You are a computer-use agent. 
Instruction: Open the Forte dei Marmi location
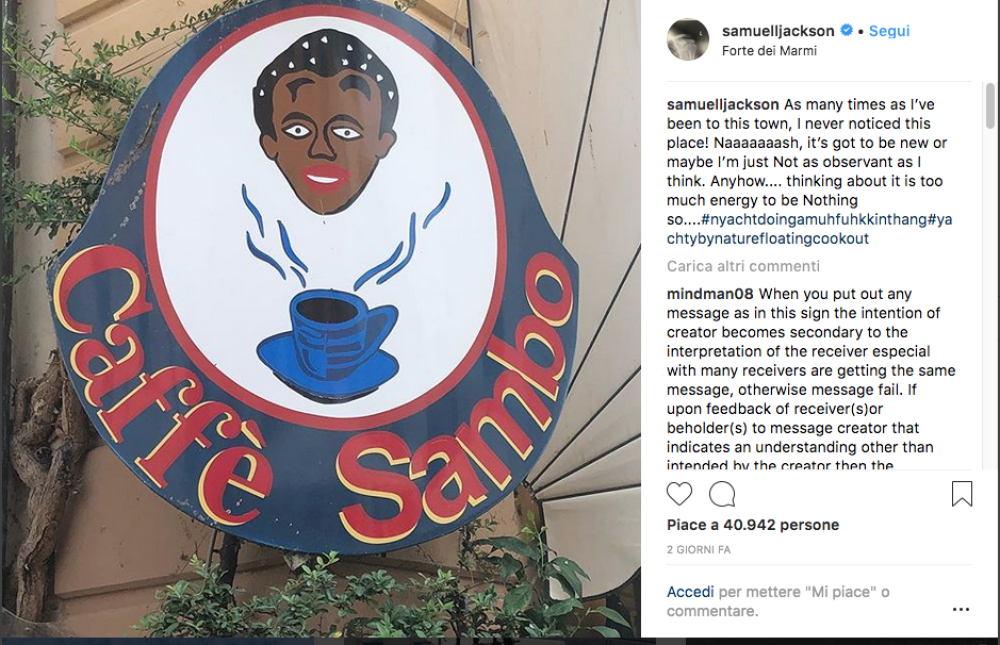769,51
